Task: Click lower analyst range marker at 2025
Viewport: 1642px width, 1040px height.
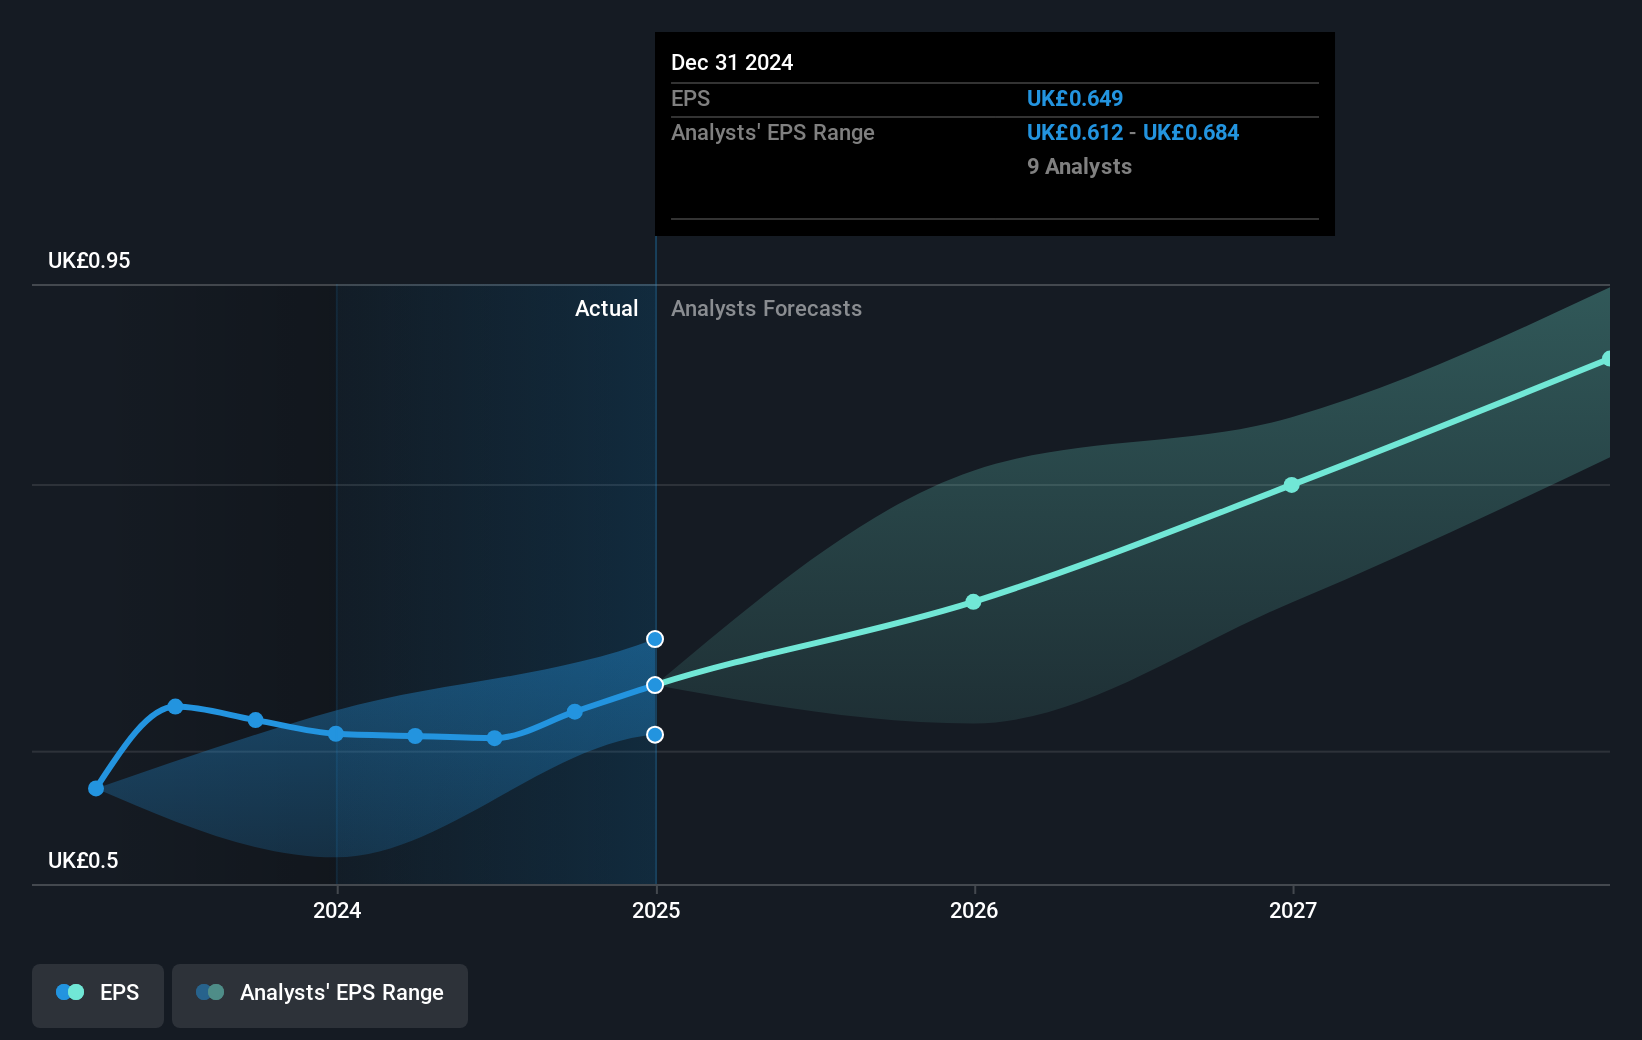Action: [655, 735]
